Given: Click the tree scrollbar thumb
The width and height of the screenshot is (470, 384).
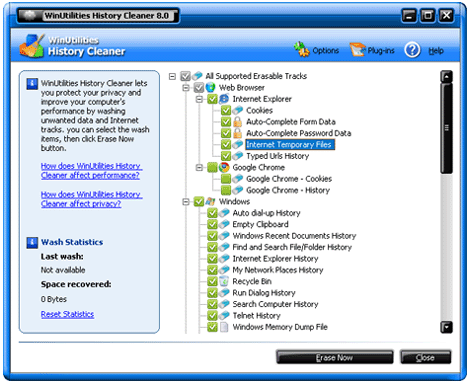Looking at the screenshot, I should coord(446,128).
